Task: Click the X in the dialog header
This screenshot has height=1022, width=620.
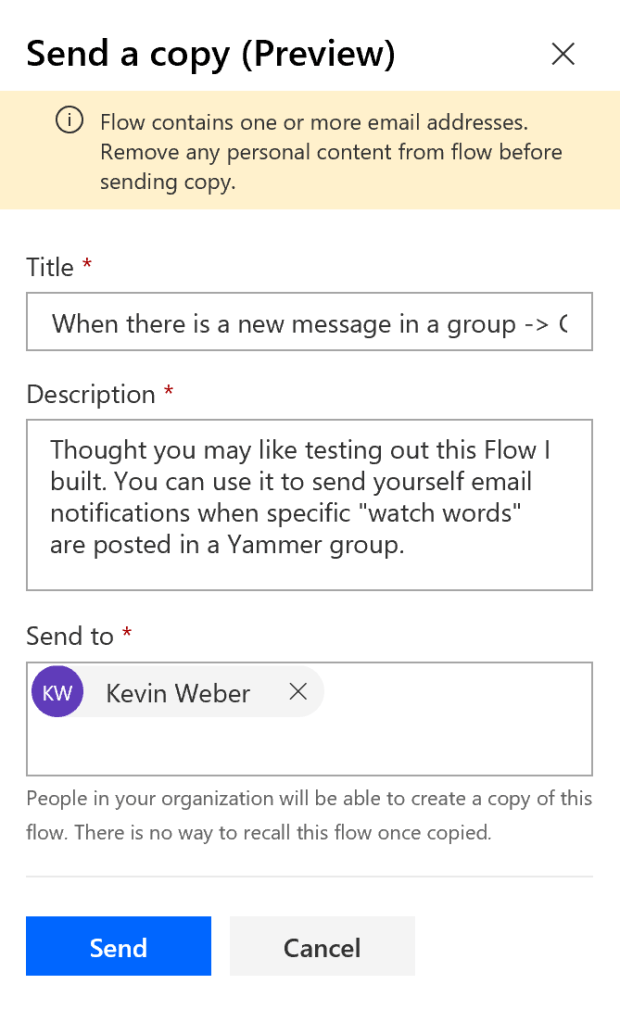Action: [563, 54]
